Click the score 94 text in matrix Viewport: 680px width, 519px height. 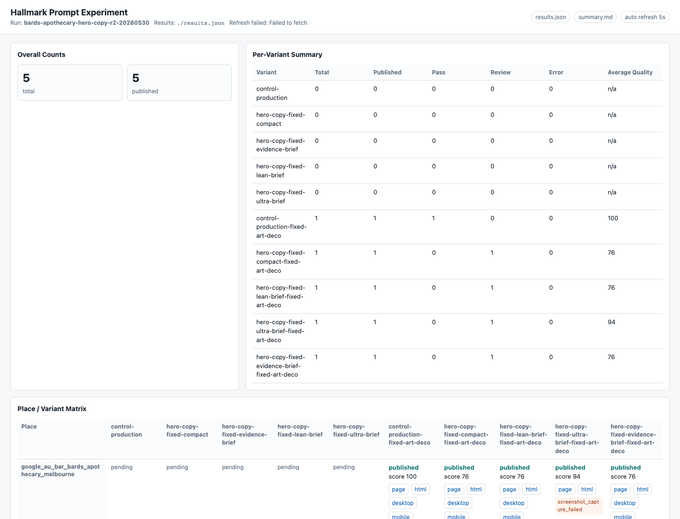click(x=568, y=477)
